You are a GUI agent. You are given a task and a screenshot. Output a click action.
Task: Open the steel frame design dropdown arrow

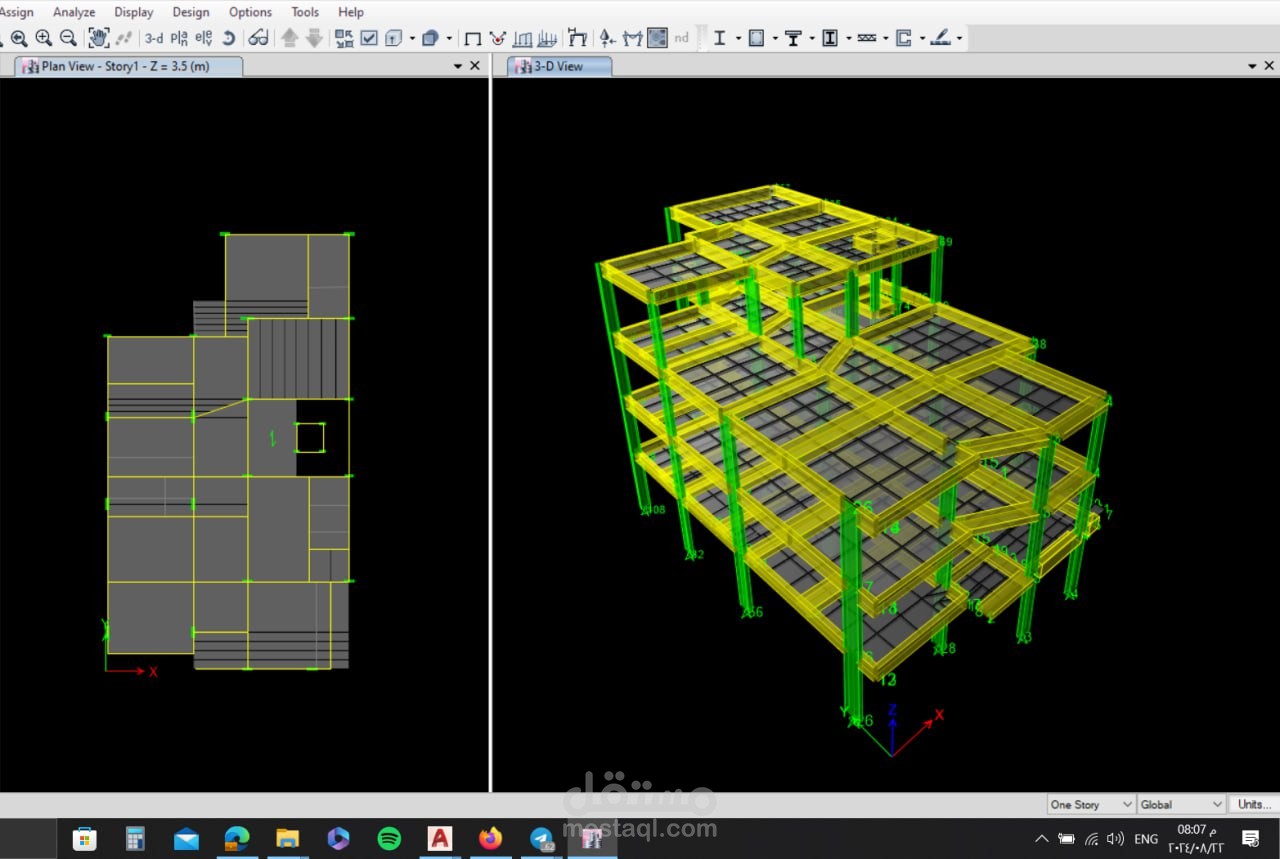point(738,38)
